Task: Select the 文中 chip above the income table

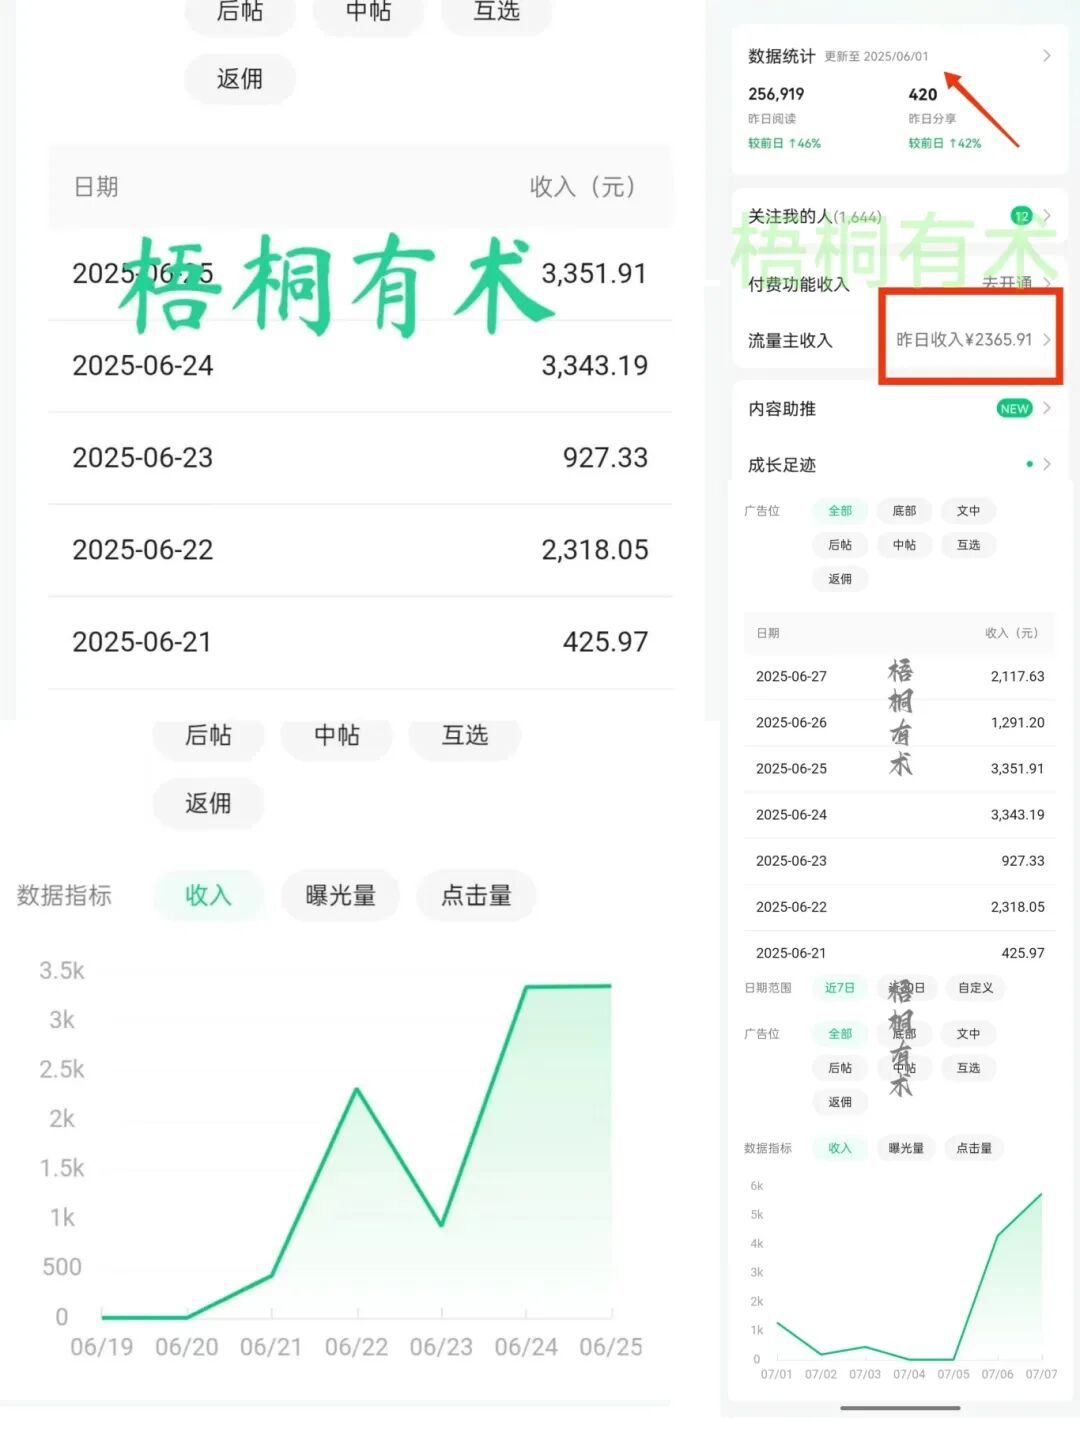Action: 968,511
